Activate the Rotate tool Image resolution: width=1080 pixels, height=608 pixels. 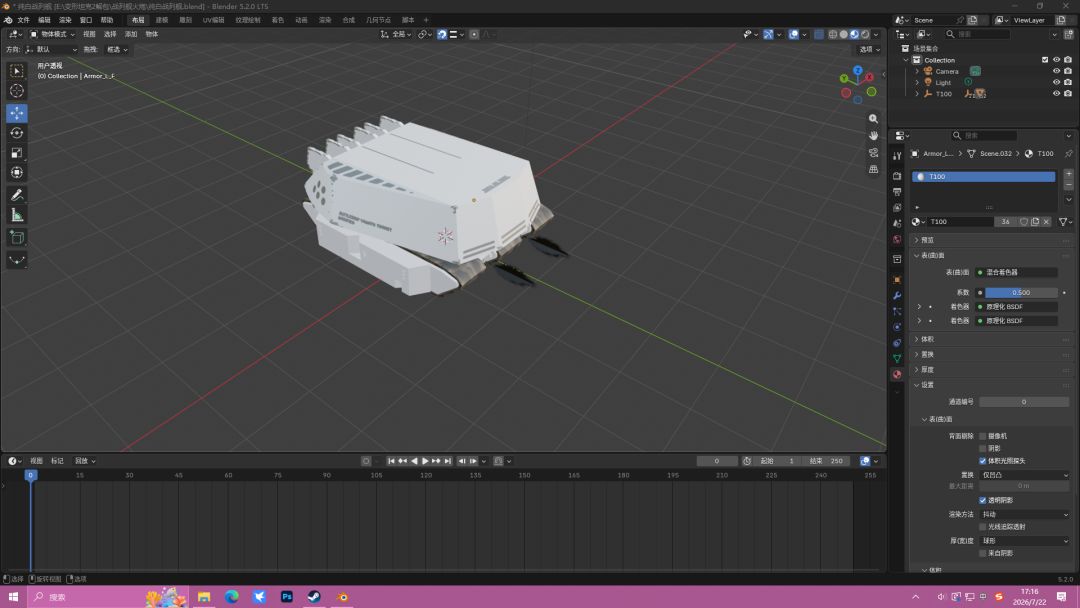[17, 133]
